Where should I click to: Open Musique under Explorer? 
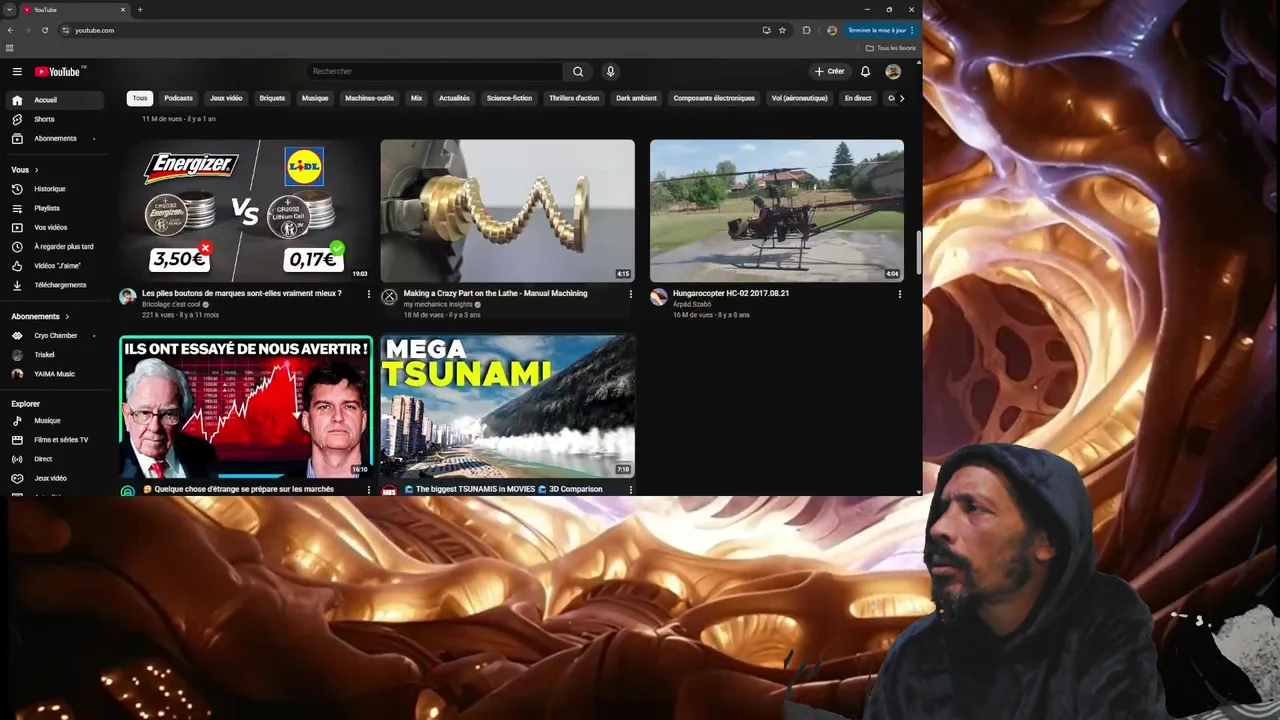(56, 421)
